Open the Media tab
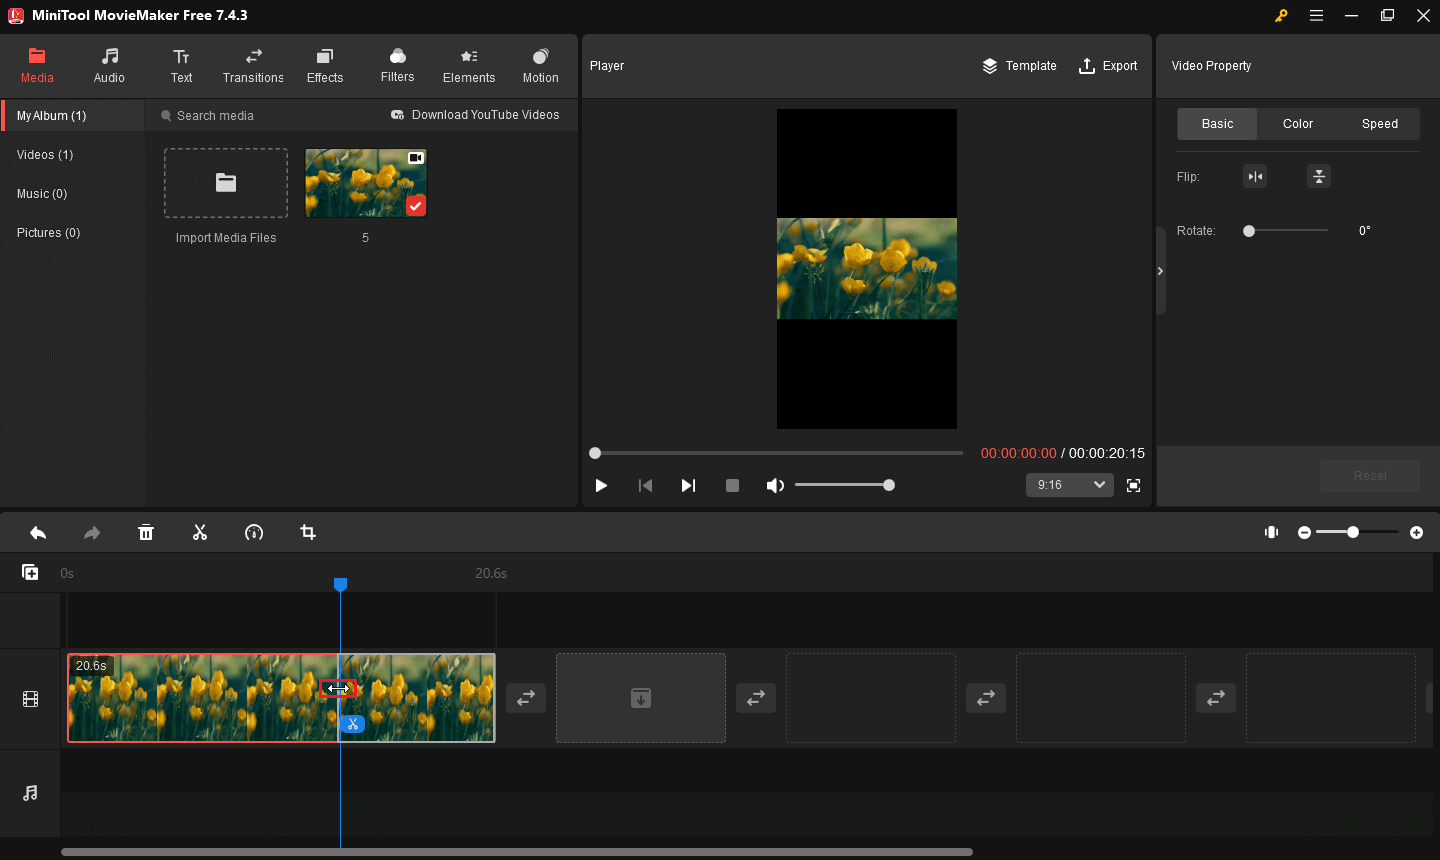Image resolution: width=1440 pixels, height=860 pixels. (37, 66)
